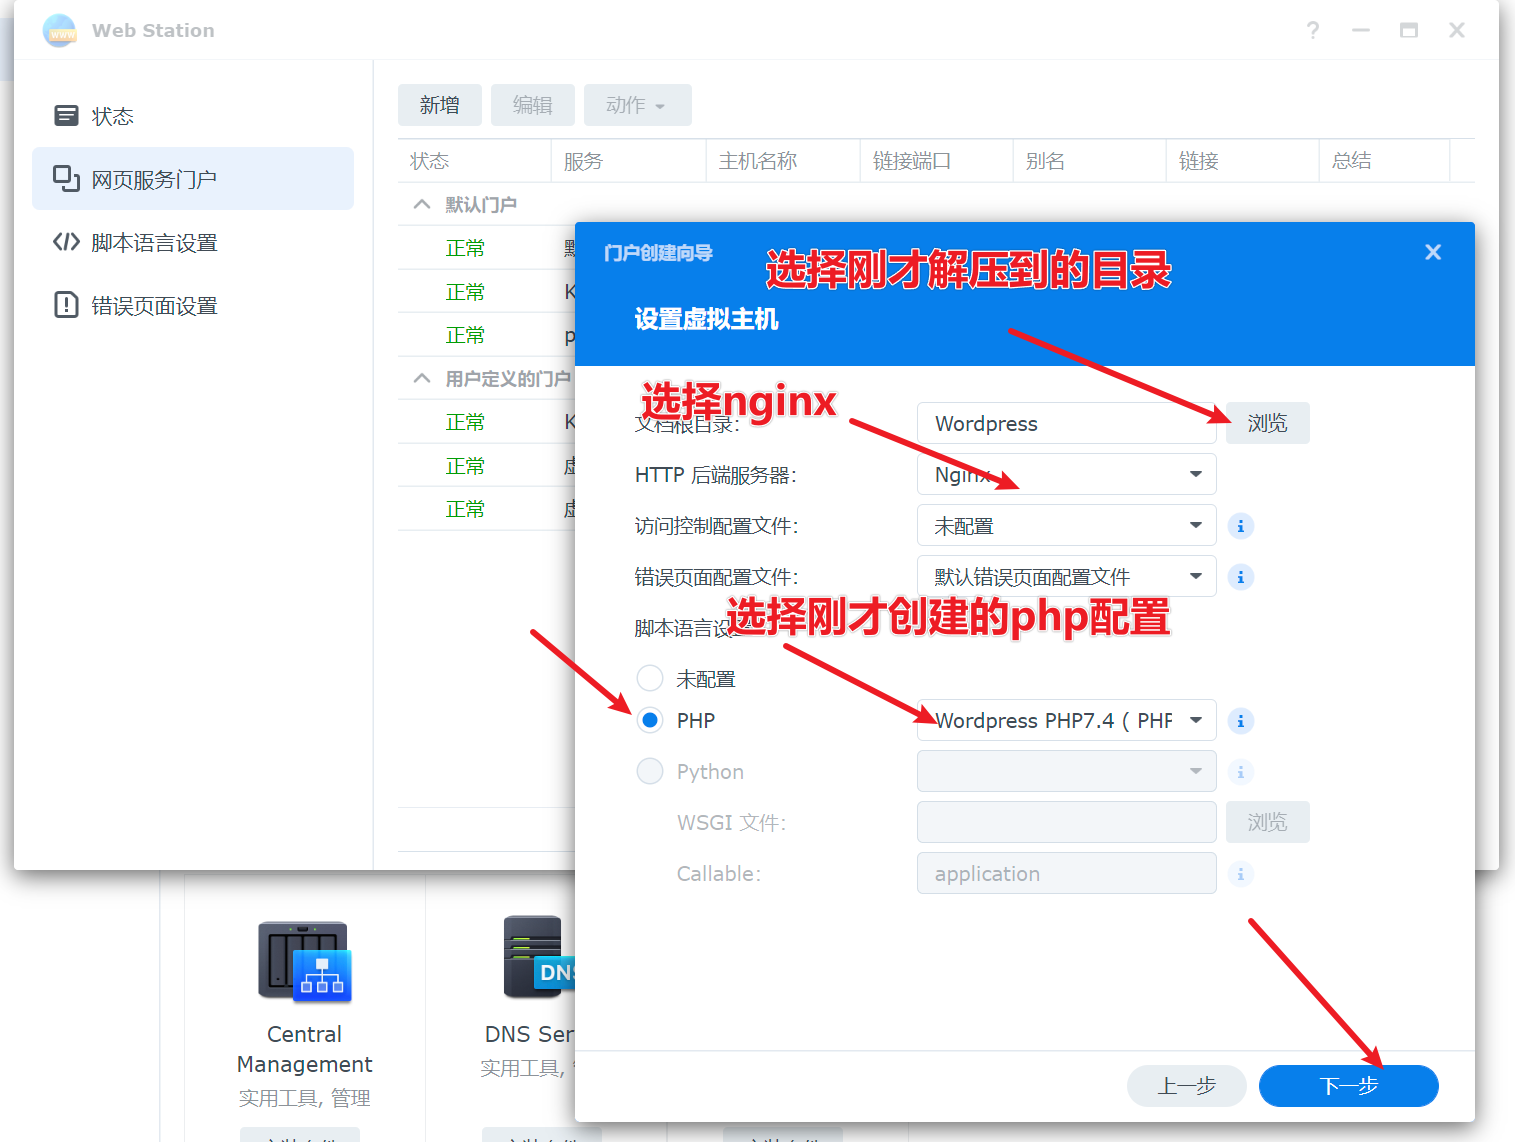The width and height of the screenshot is (1515, 1142).
Task: Click the Wordpress document root field
Action: [1066, 423]
